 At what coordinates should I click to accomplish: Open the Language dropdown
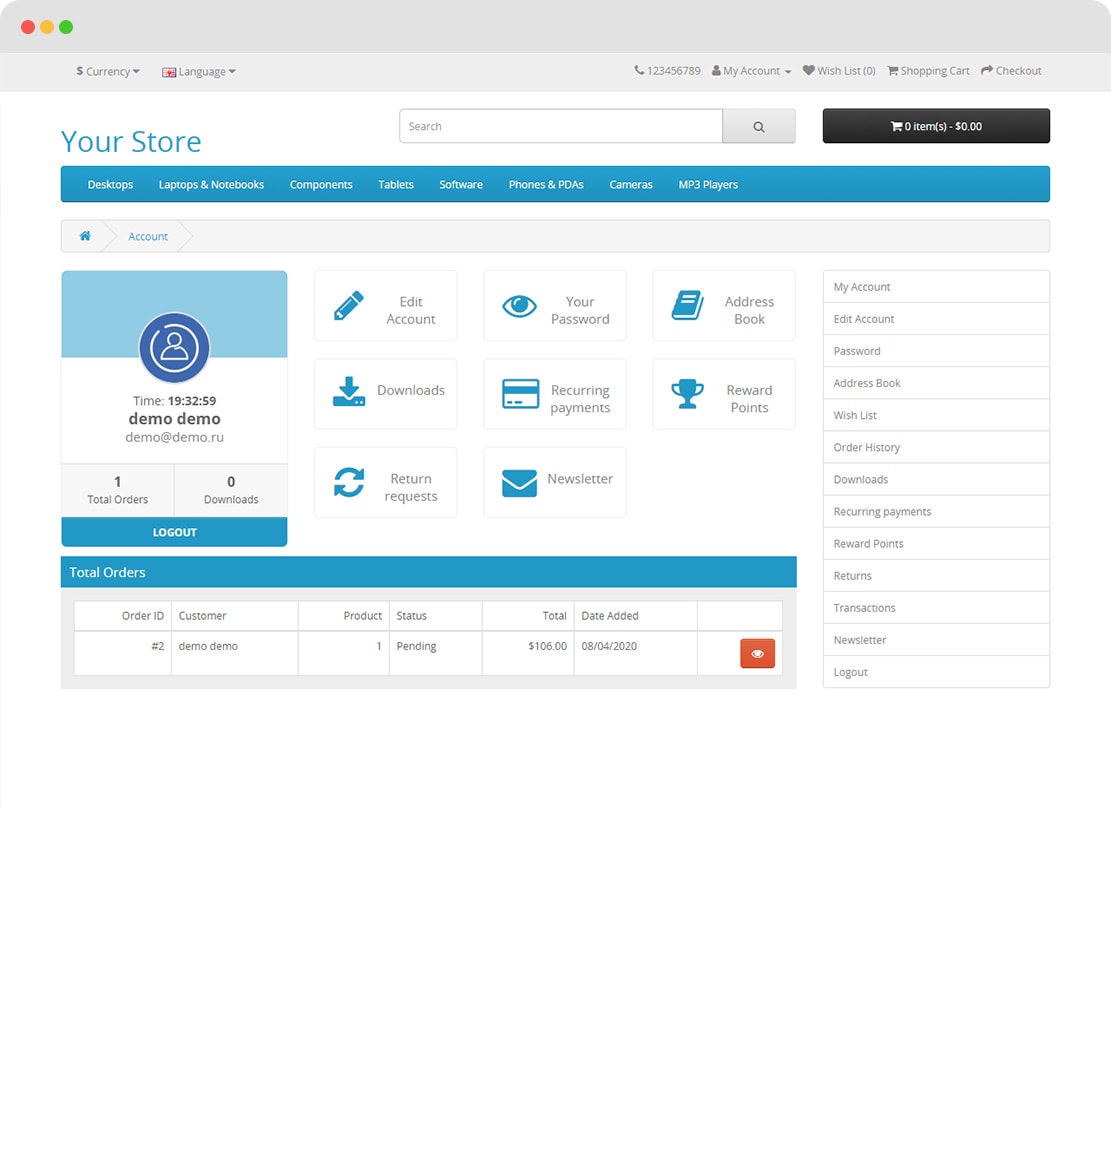[x=200, y=72]
